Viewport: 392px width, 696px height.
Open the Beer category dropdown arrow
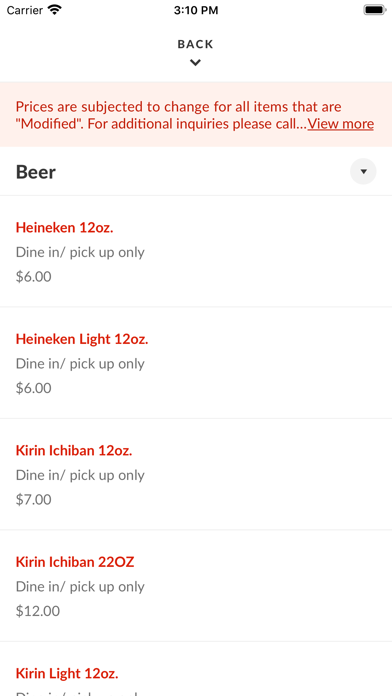(x=363, y=171)
